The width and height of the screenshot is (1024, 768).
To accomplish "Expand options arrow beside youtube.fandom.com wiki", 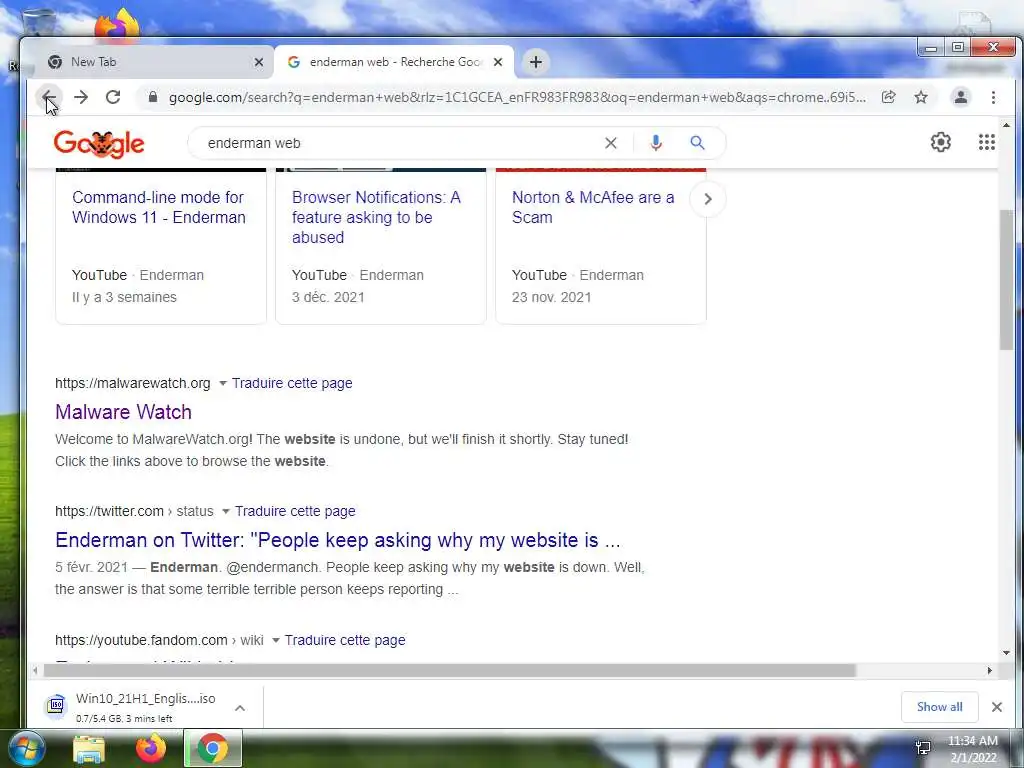I will point(276,641).
